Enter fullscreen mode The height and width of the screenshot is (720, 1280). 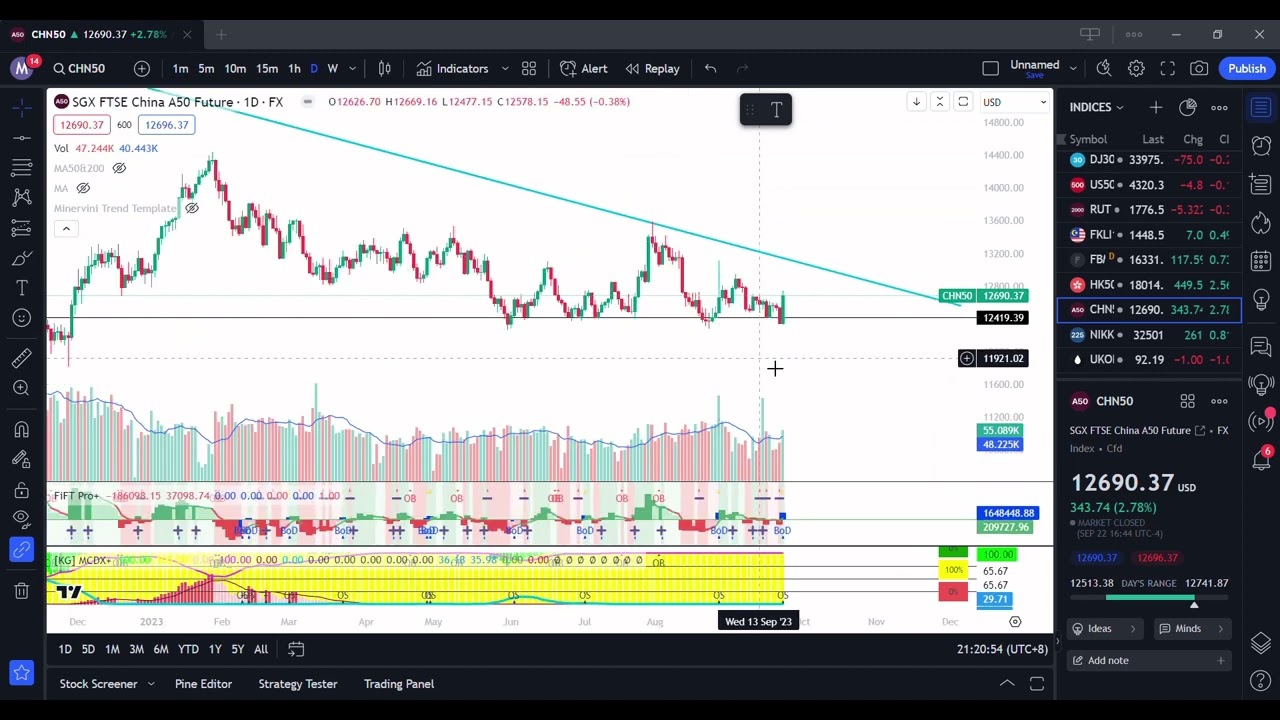tap(1168, 68)
